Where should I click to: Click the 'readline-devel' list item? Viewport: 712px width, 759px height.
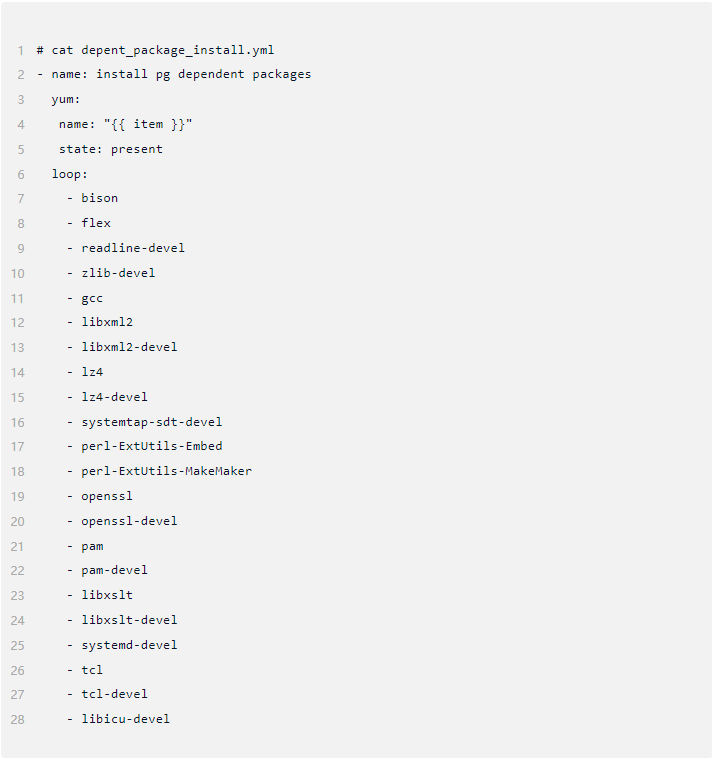133,248
